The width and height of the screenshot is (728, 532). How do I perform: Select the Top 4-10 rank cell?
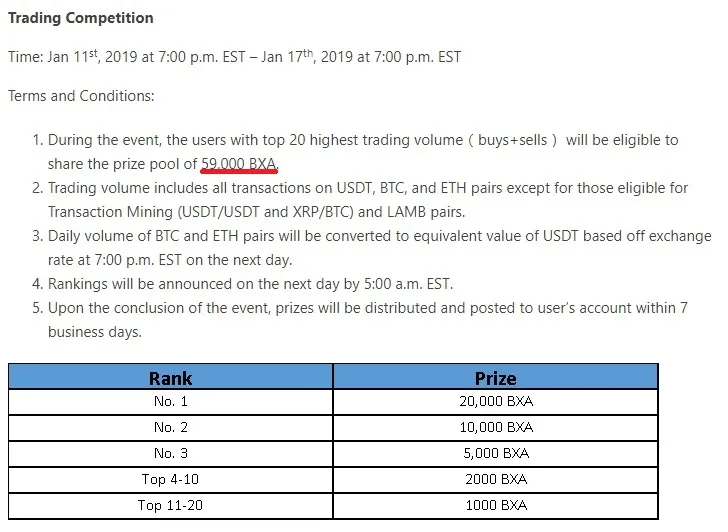point(170,480)
